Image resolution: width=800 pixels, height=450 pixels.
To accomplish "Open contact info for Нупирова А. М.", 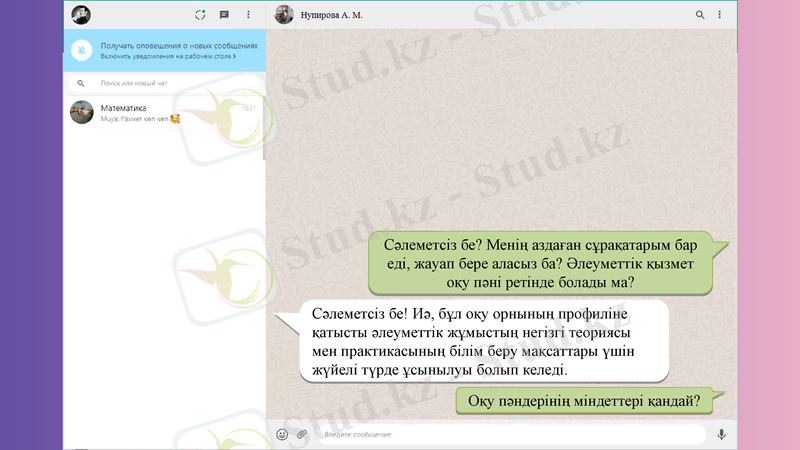I will (332, 15).
